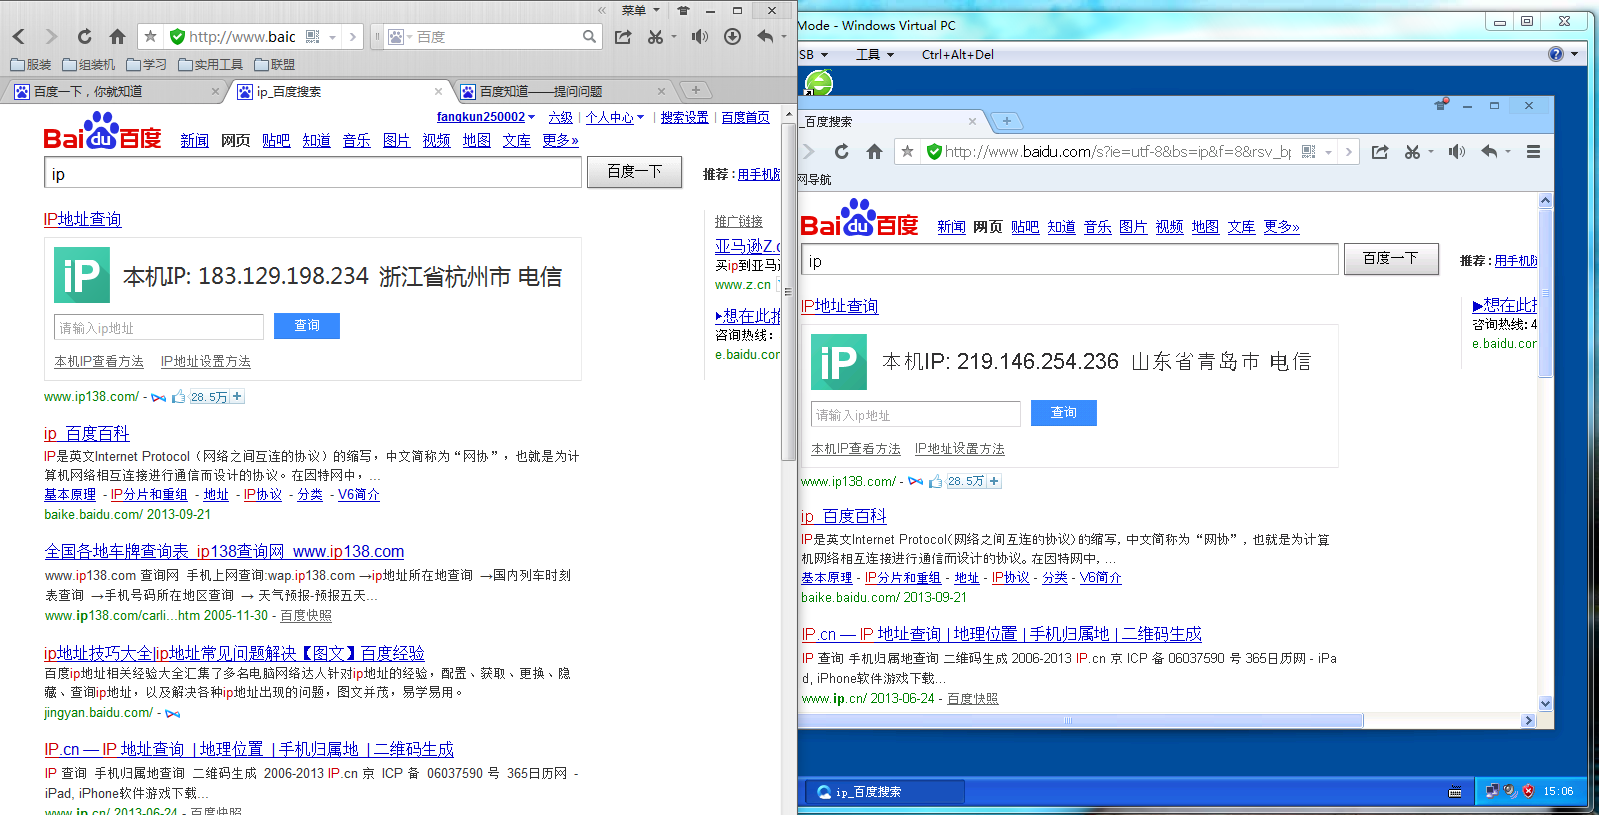Send Ctrl+Alt+Del to the virtual machine

[x=958, y=54]
